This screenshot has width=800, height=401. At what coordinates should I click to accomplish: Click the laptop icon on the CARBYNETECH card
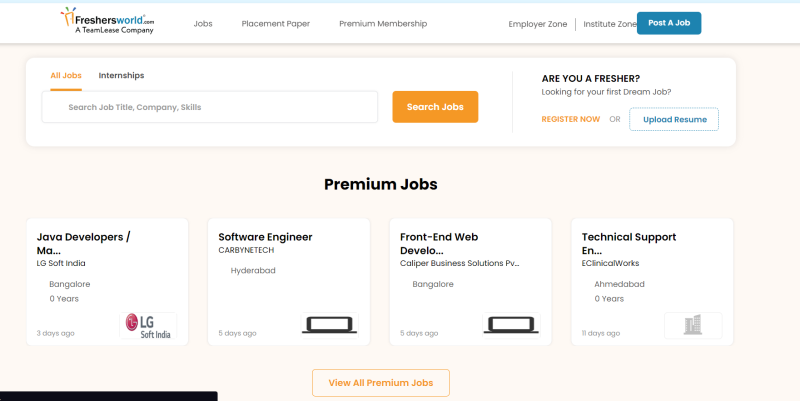pyautogui.click(x=330, y=325)
